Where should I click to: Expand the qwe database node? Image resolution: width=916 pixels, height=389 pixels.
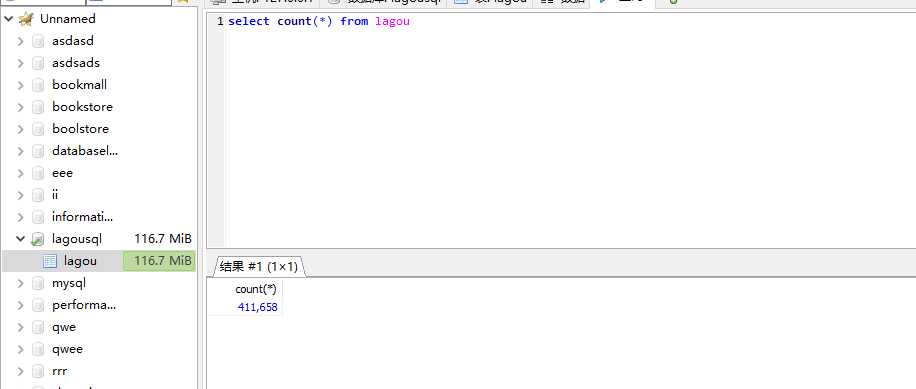click(x=20, y=327)
